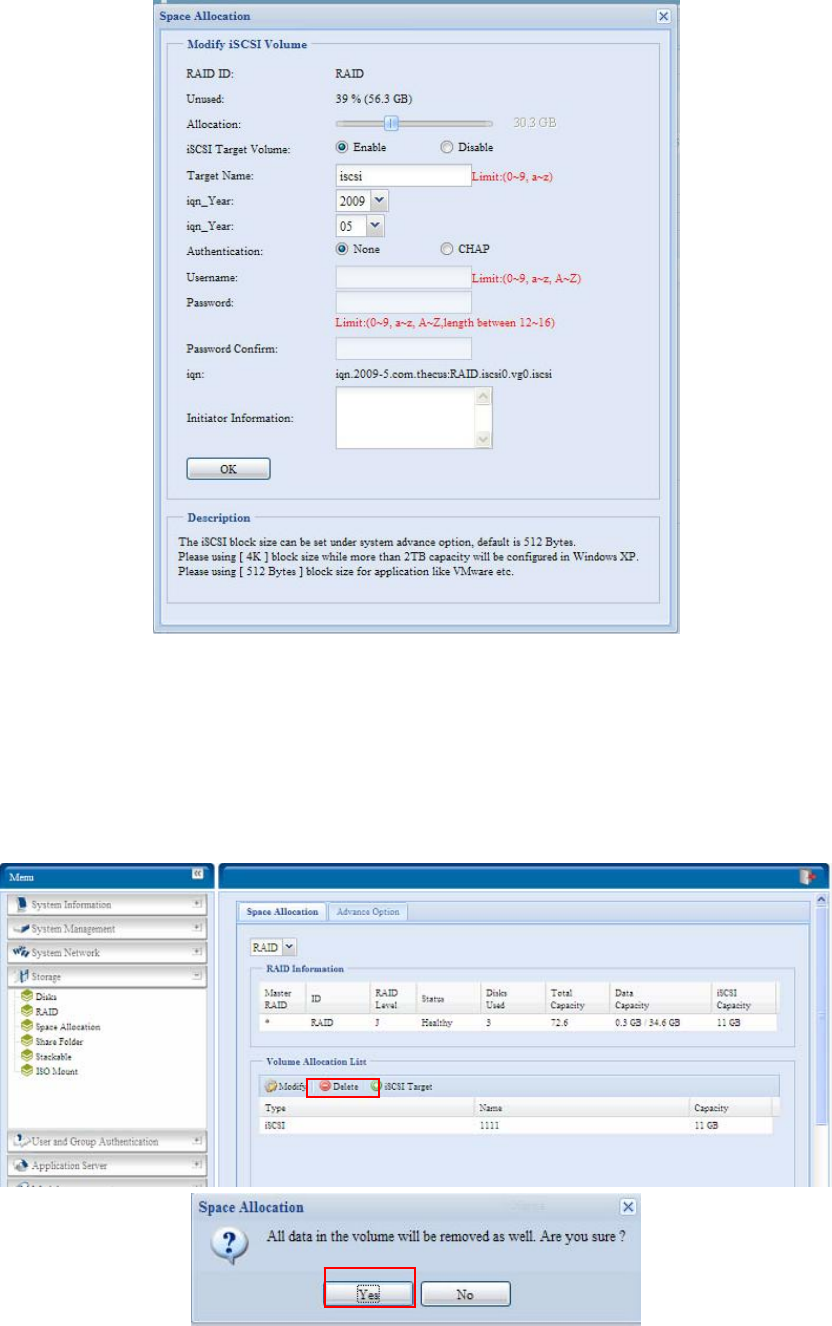Image resolution: width=832 pixels, height=1326 pixels.
Task: Click the 0.3 GB / 34.6 GB data capacity cell
Action: point(648,1022)
